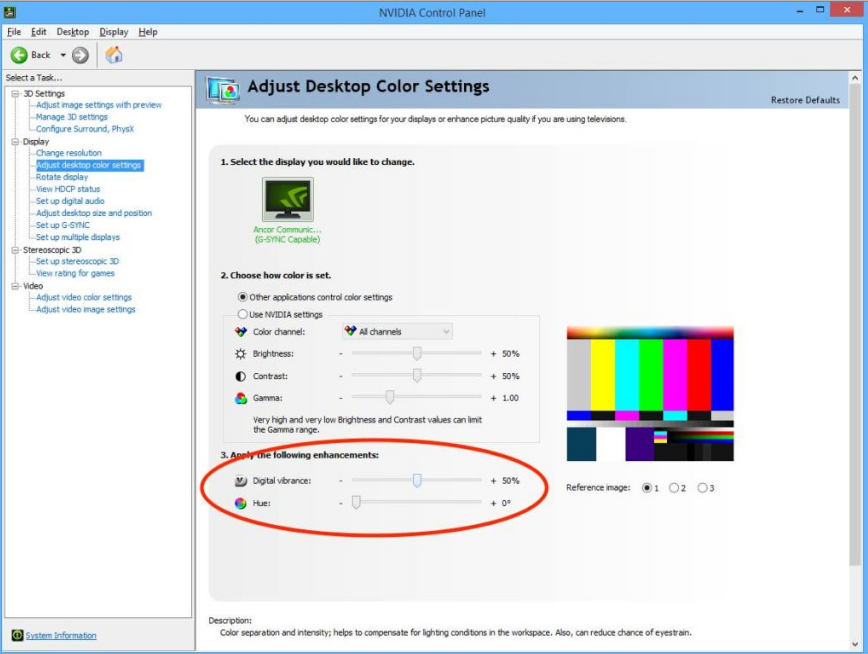Open 'Rotate display' task
The width and height of the screenshot is (868, 654).
pyautogui.click(x=62, y=177)
